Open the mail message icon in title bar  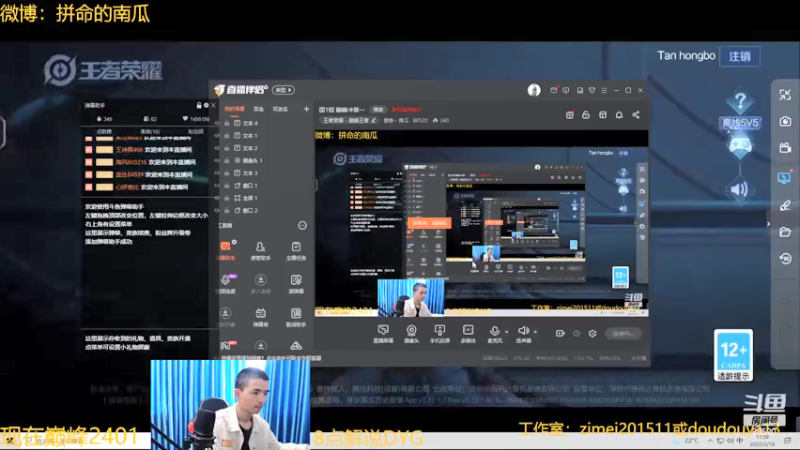[x=554, y=90]
